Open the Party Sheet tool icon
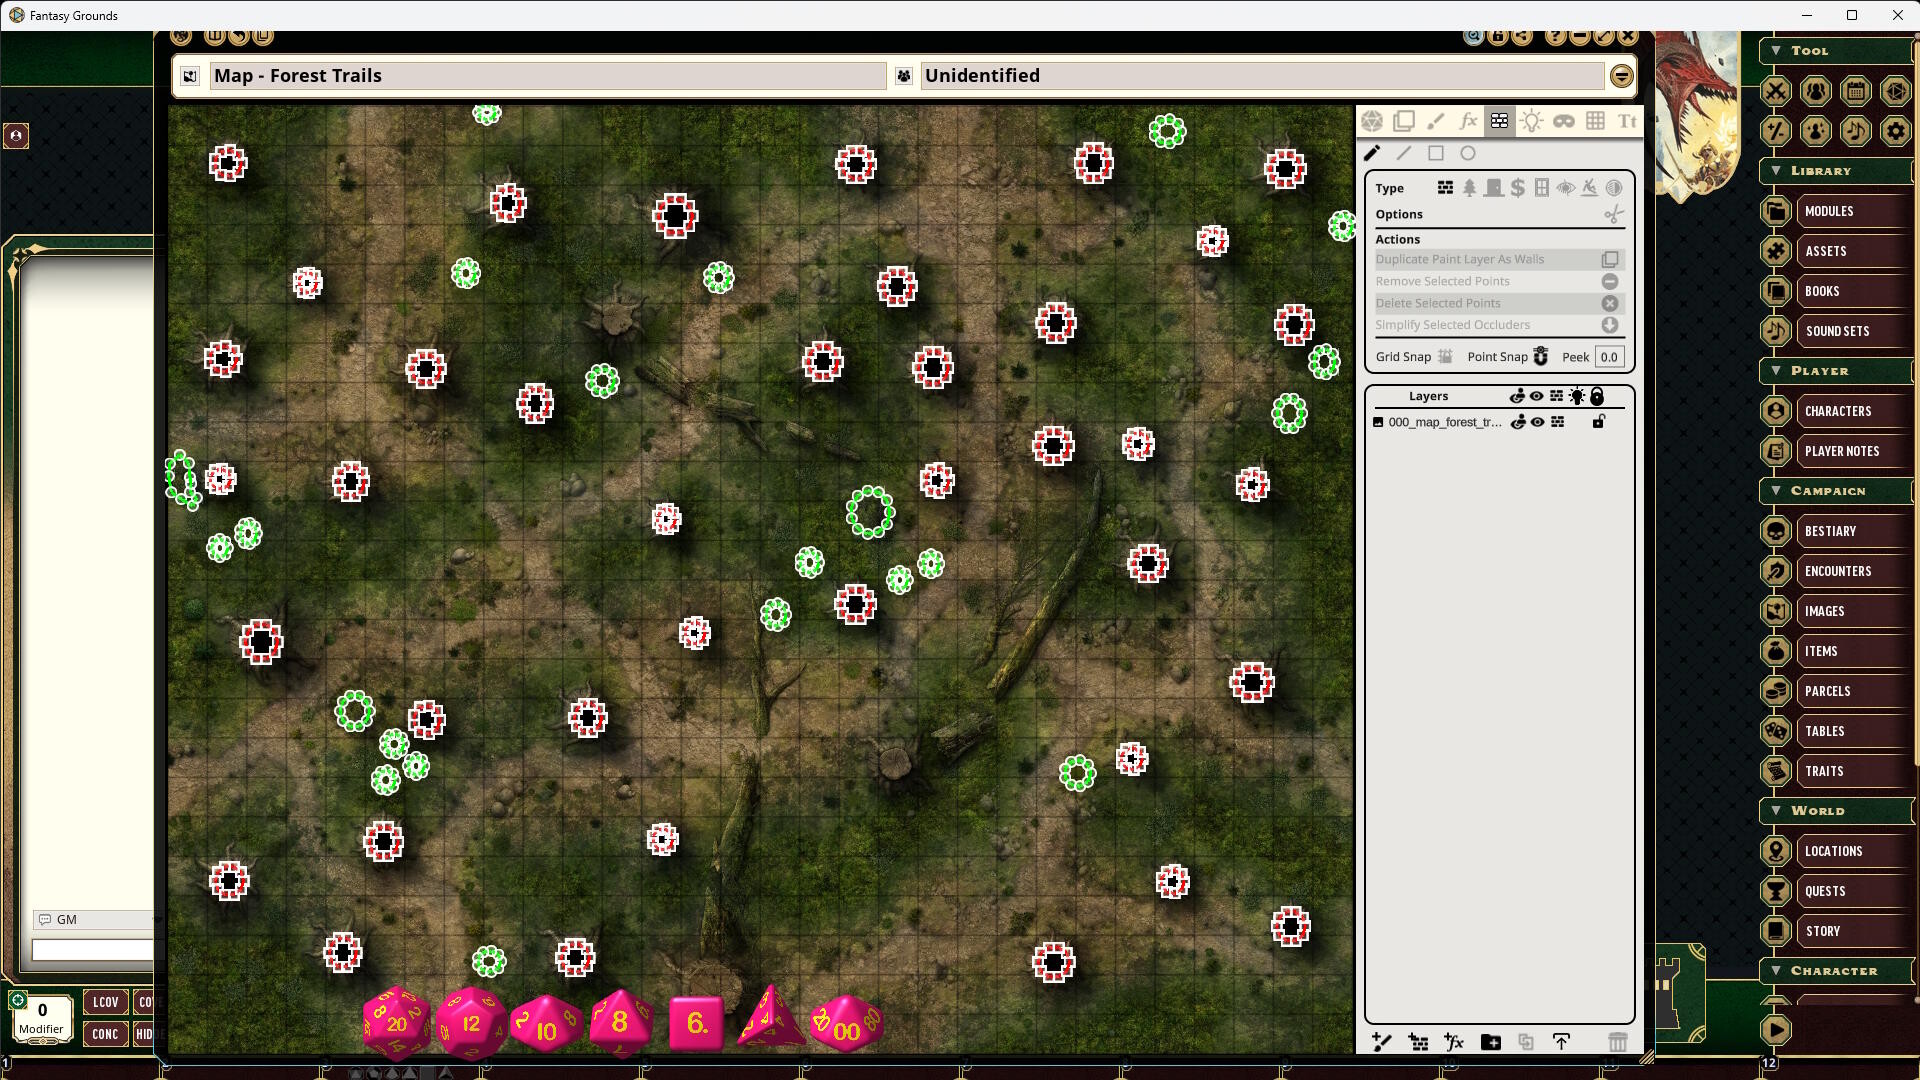This screenshot has height=1080, width=1920. pos(1816,91)
